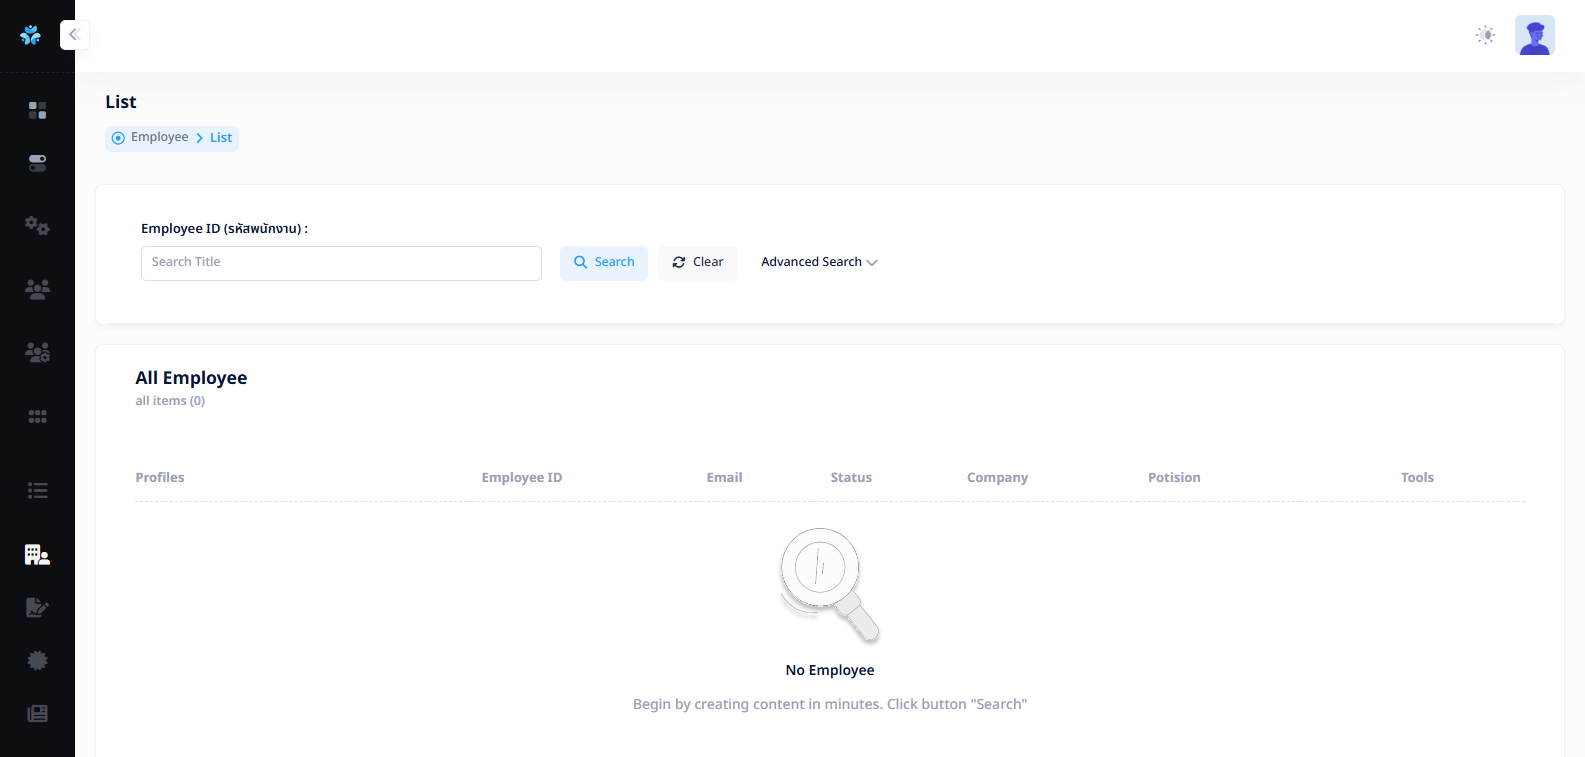
Task: Open the user avatar profile menu
Action: click(x=1534, y=35)
